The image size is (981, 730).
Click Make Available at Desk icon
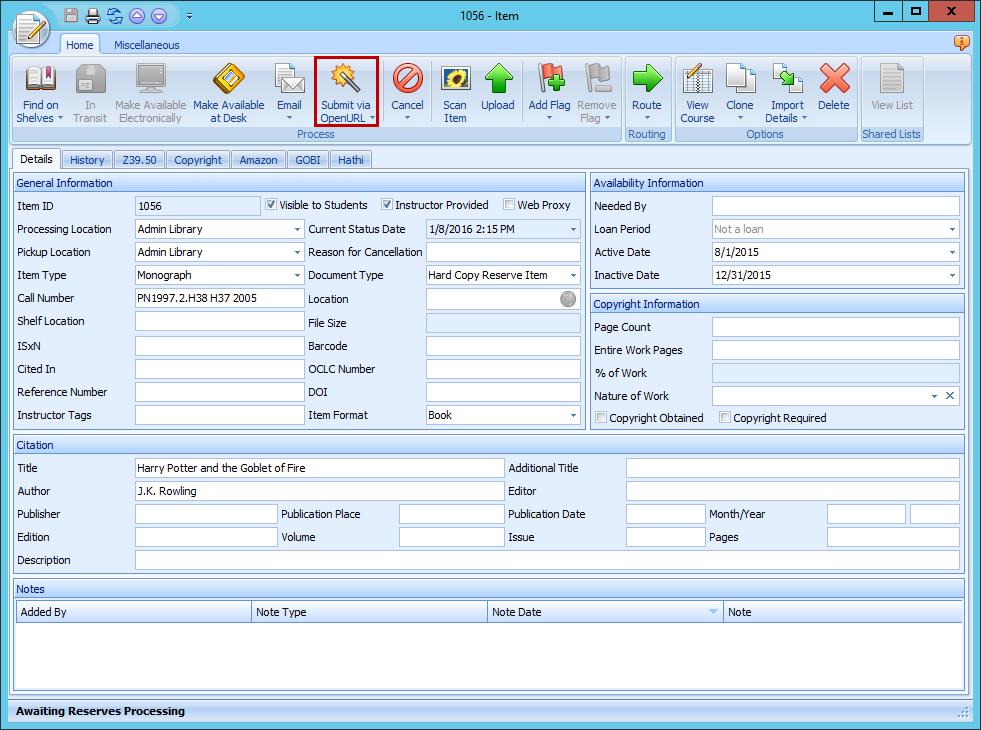coord(228,80)
